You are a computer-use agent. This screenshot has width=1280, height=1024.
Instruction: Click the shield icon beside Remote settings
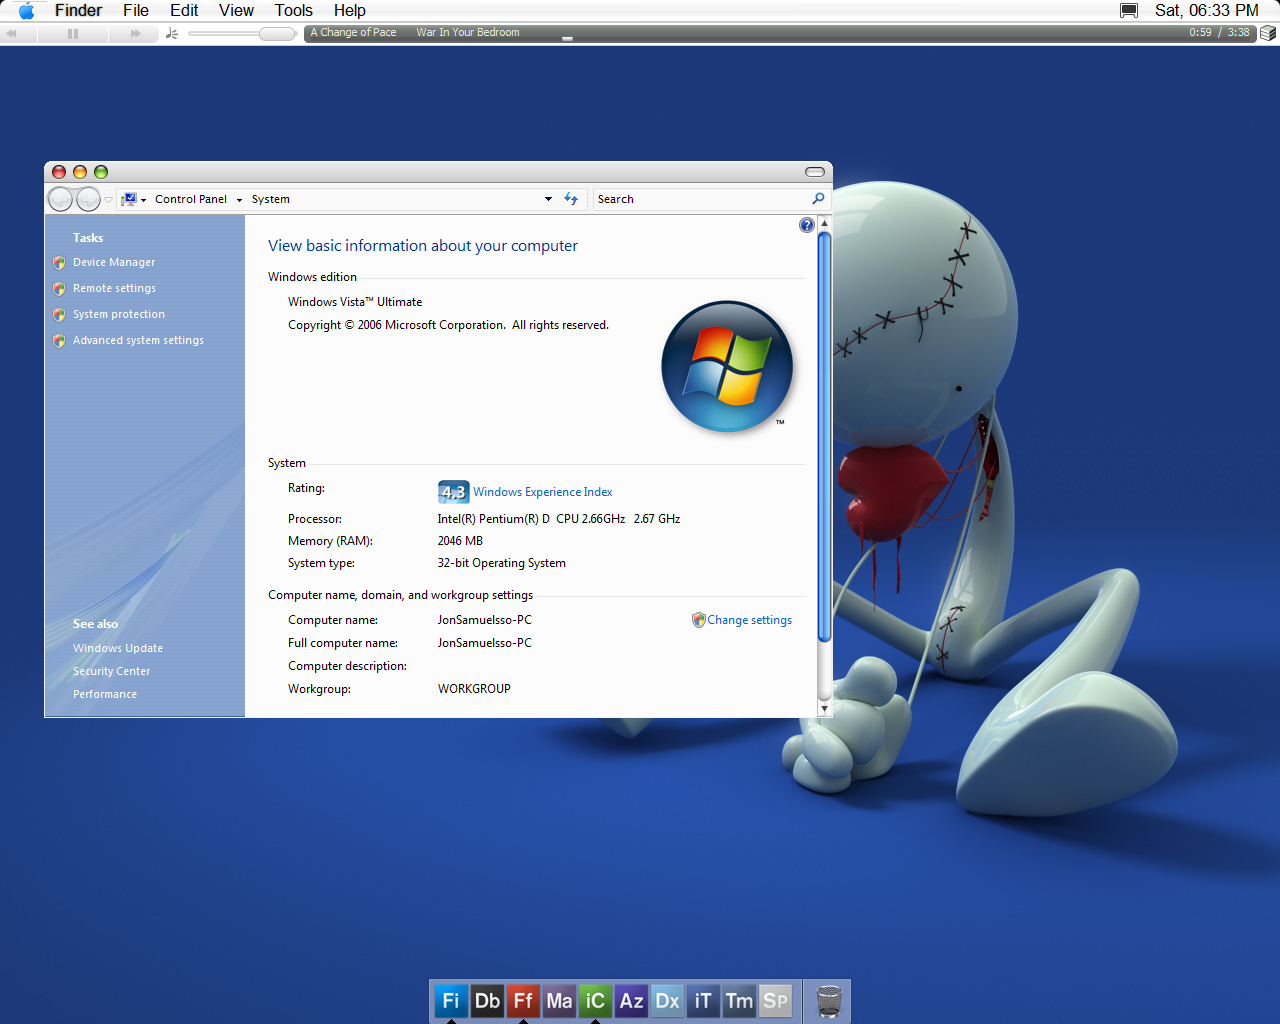coord(59,289)
